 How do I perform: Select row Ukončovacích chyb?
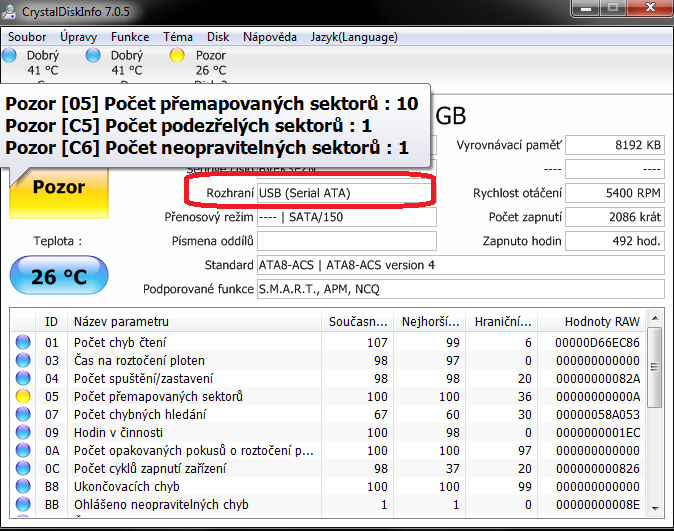coord(328,487)
